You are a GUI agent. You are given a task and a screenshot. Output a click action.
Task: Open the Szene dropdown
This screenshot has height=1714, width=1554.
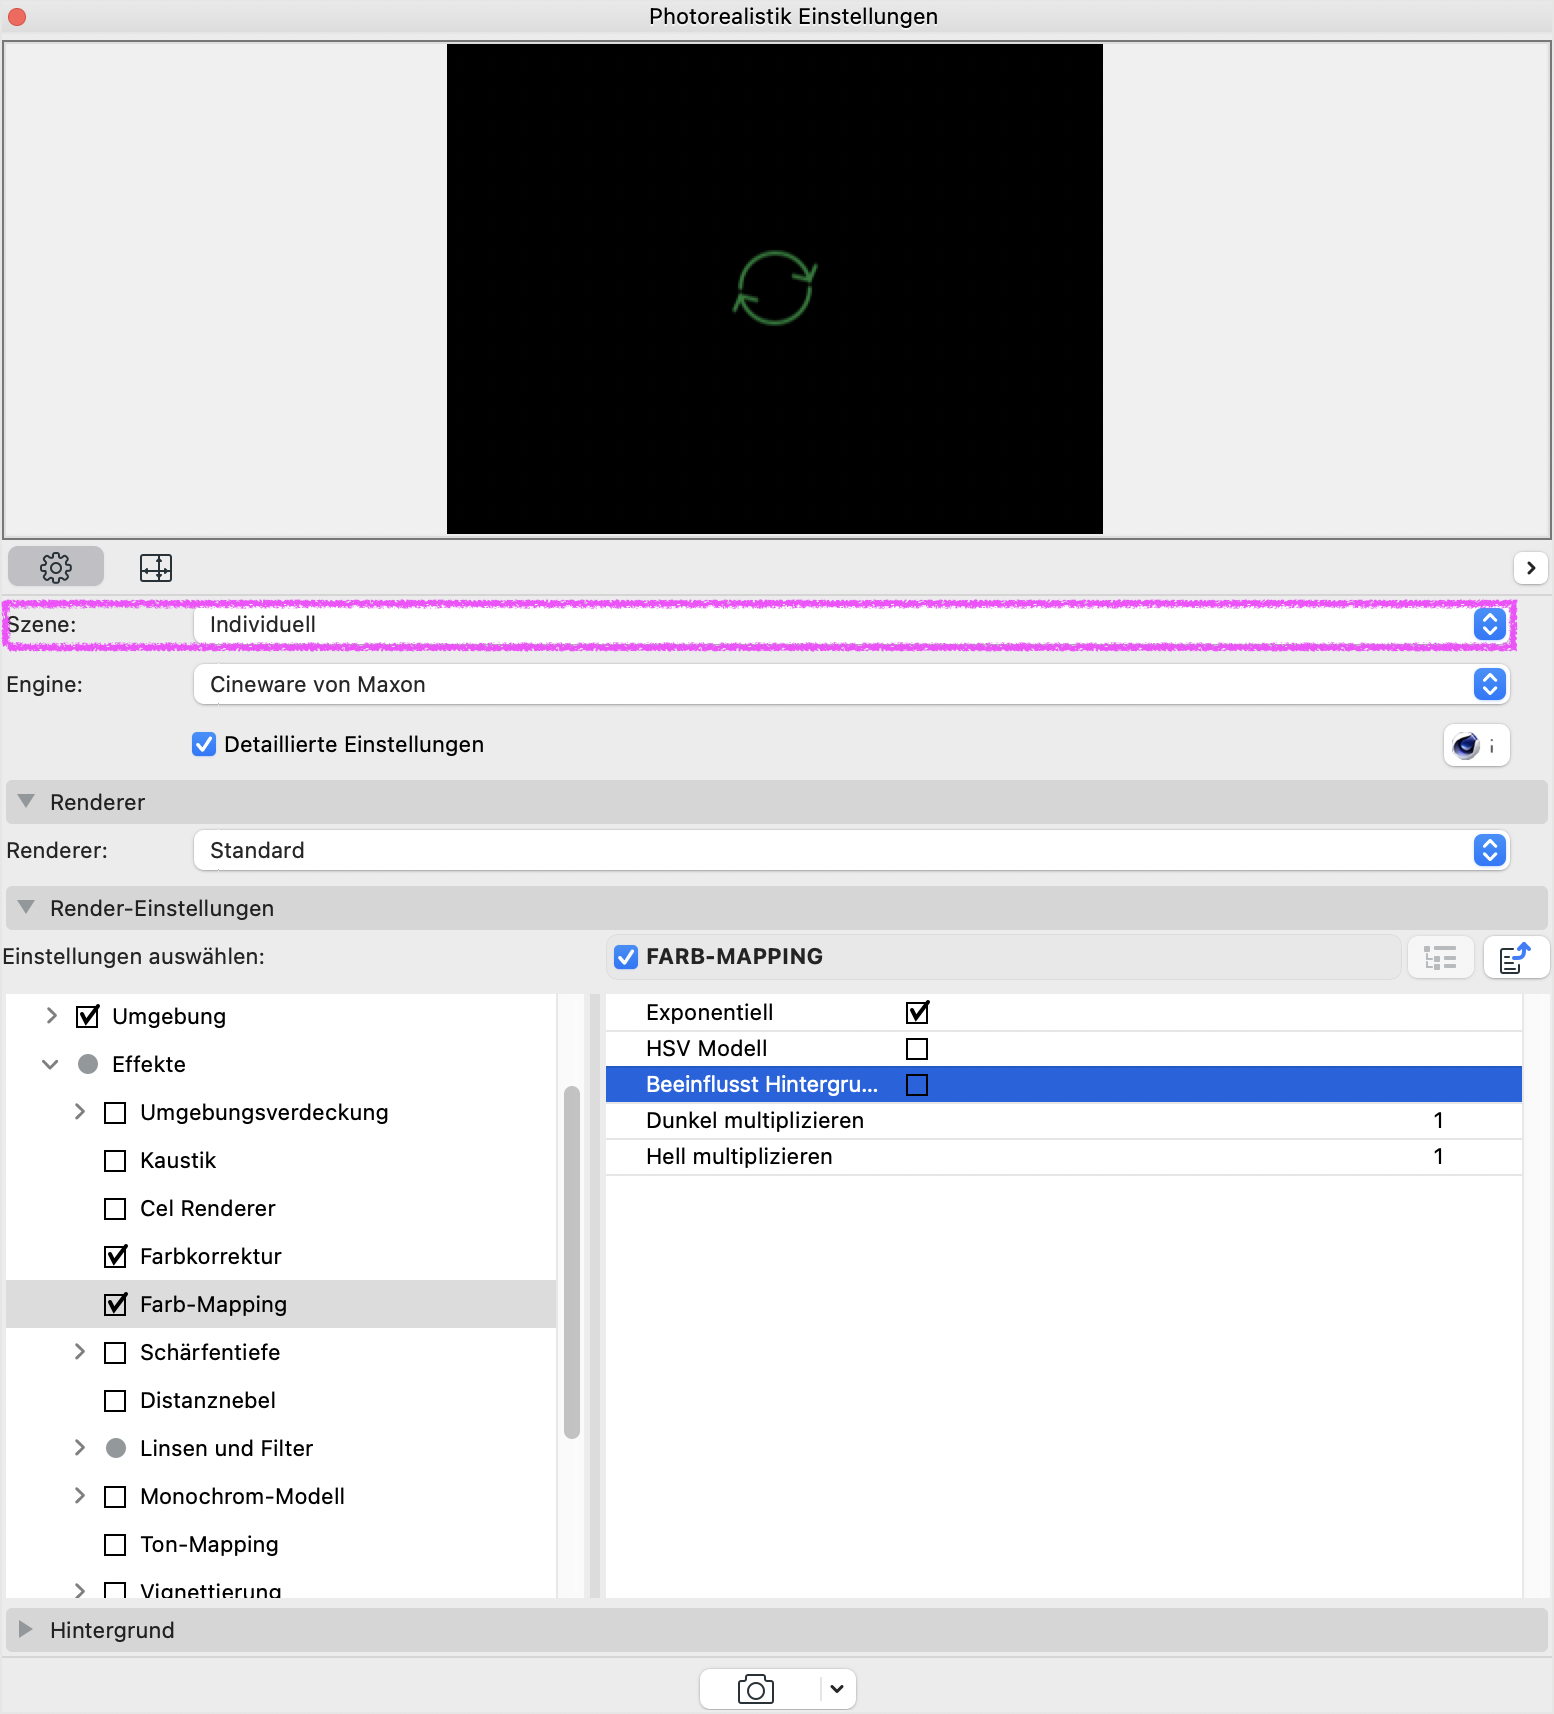coord(851,625)
